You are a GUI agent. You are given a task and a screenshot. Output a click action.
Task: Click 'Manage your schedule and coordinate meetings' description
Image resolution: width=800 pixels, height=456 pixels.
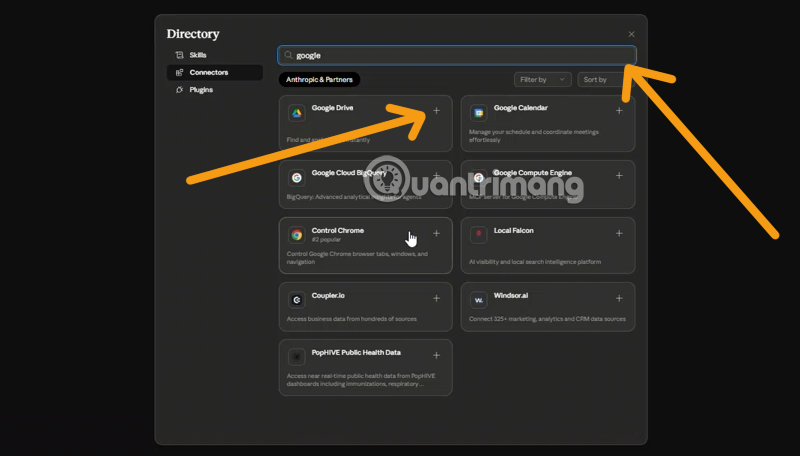point(534,136)
